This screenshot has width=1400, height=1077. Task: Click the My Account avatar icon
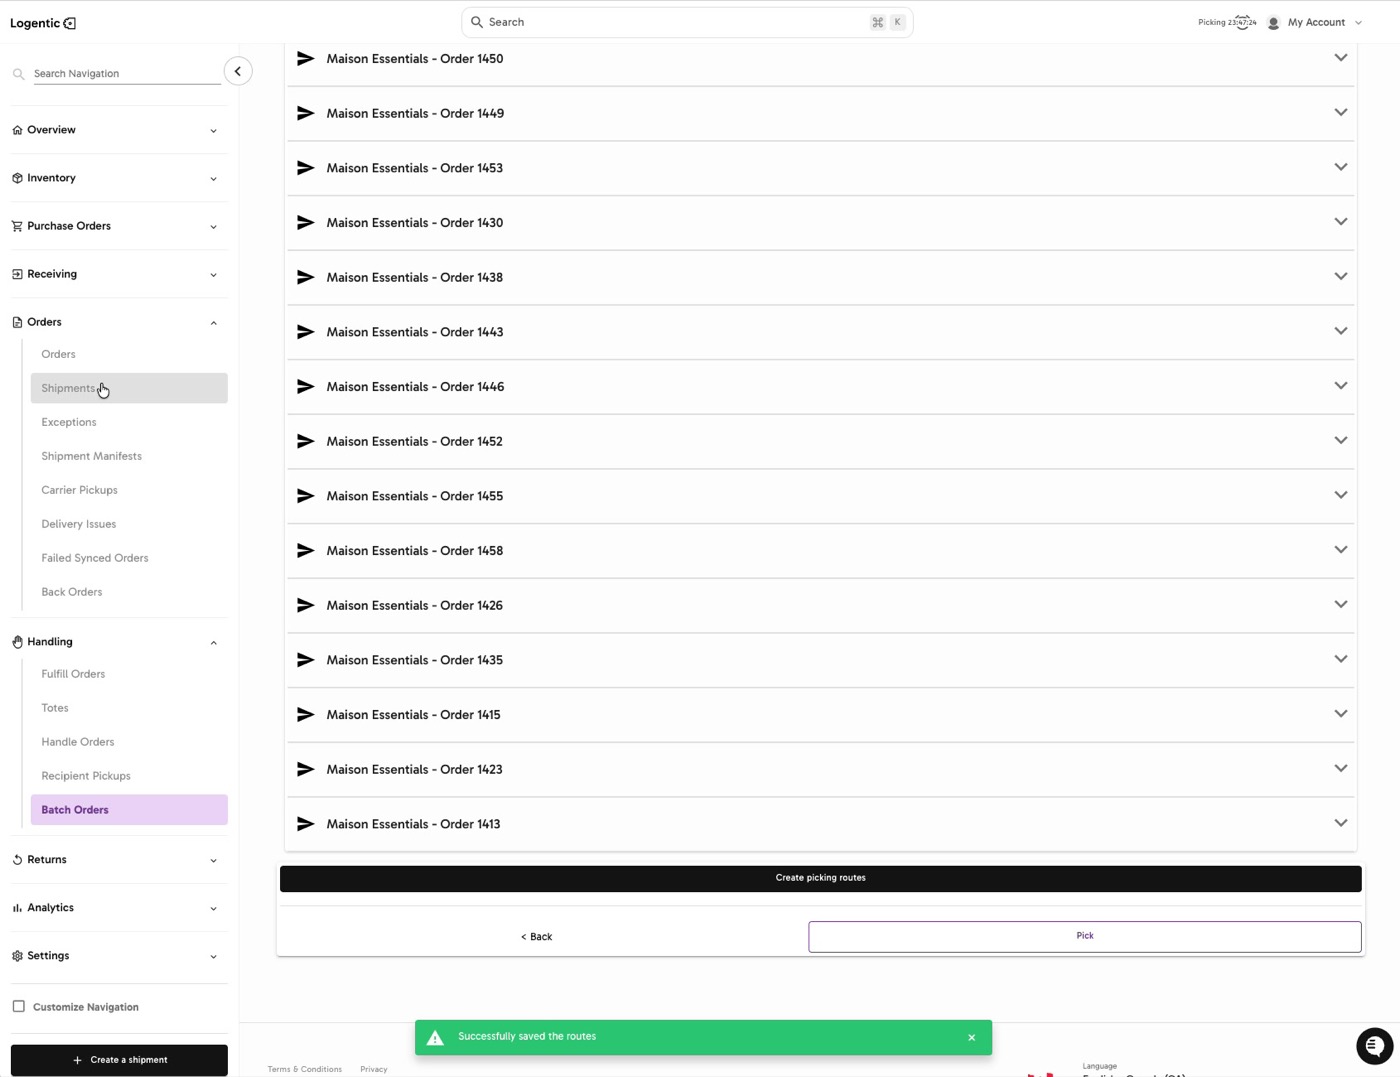point(1273,22)
